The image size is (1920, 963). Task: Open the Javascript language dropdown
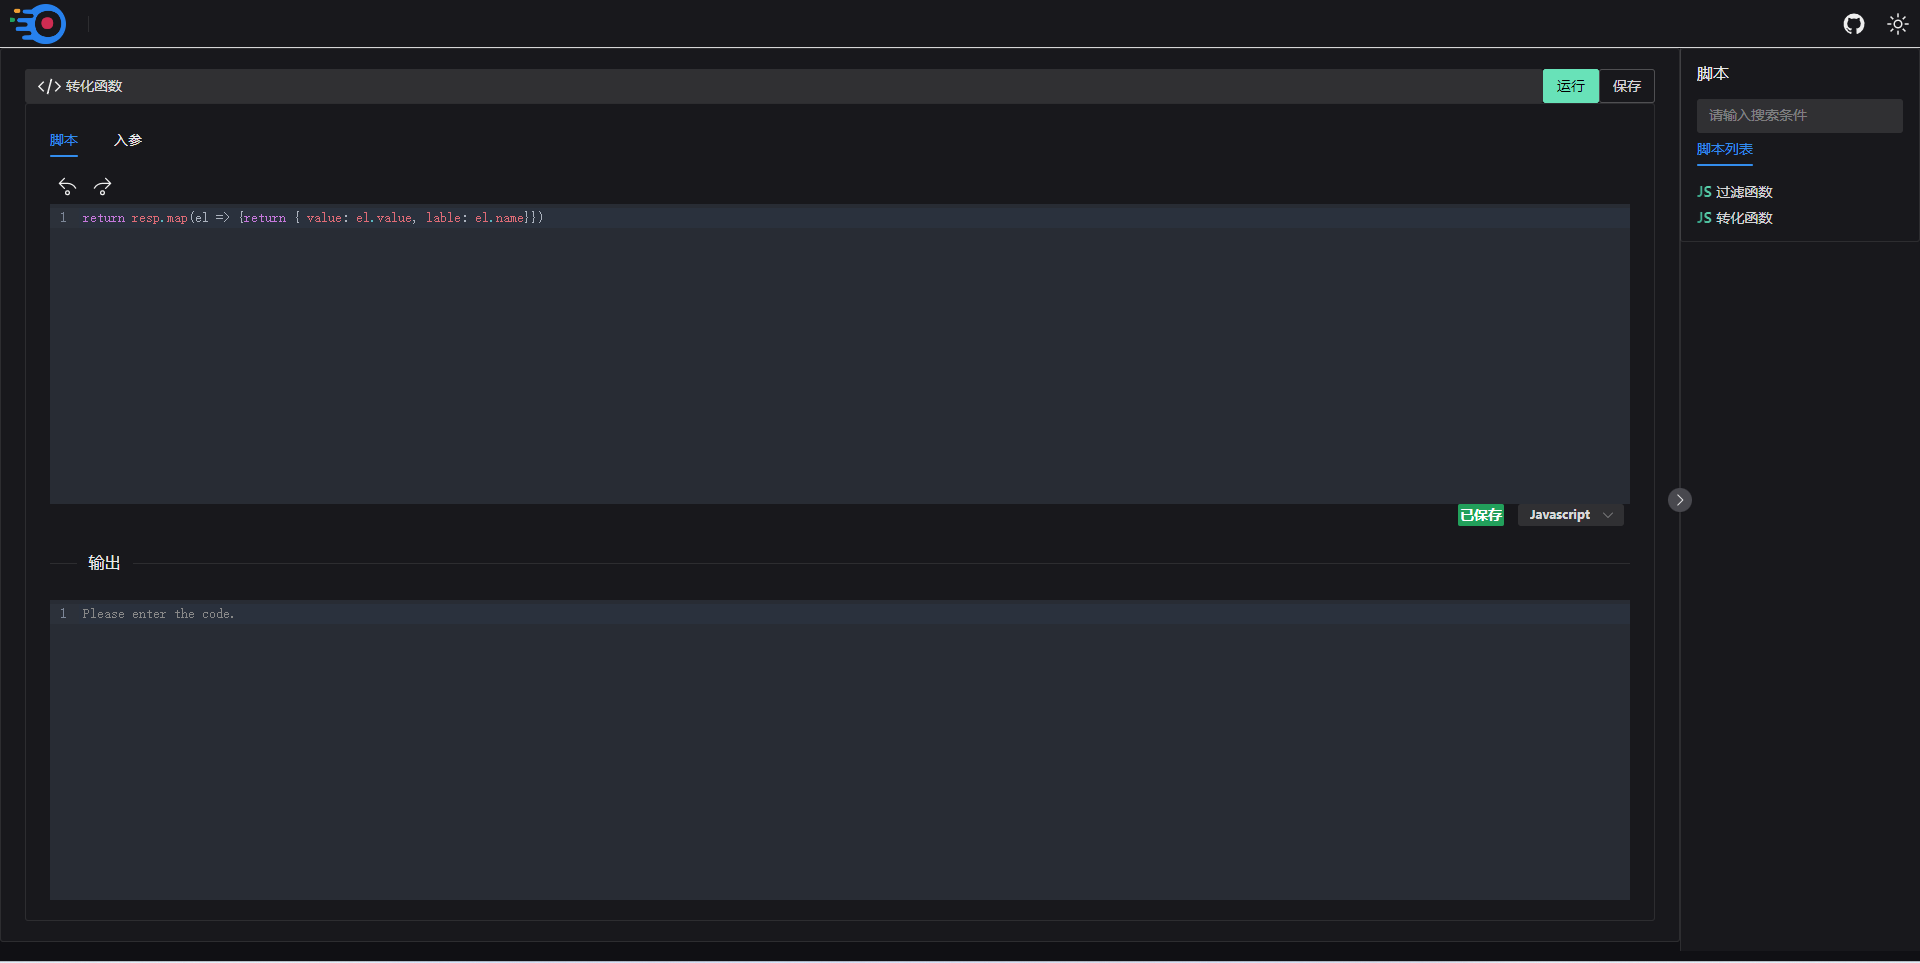(x=1570, y=515)
